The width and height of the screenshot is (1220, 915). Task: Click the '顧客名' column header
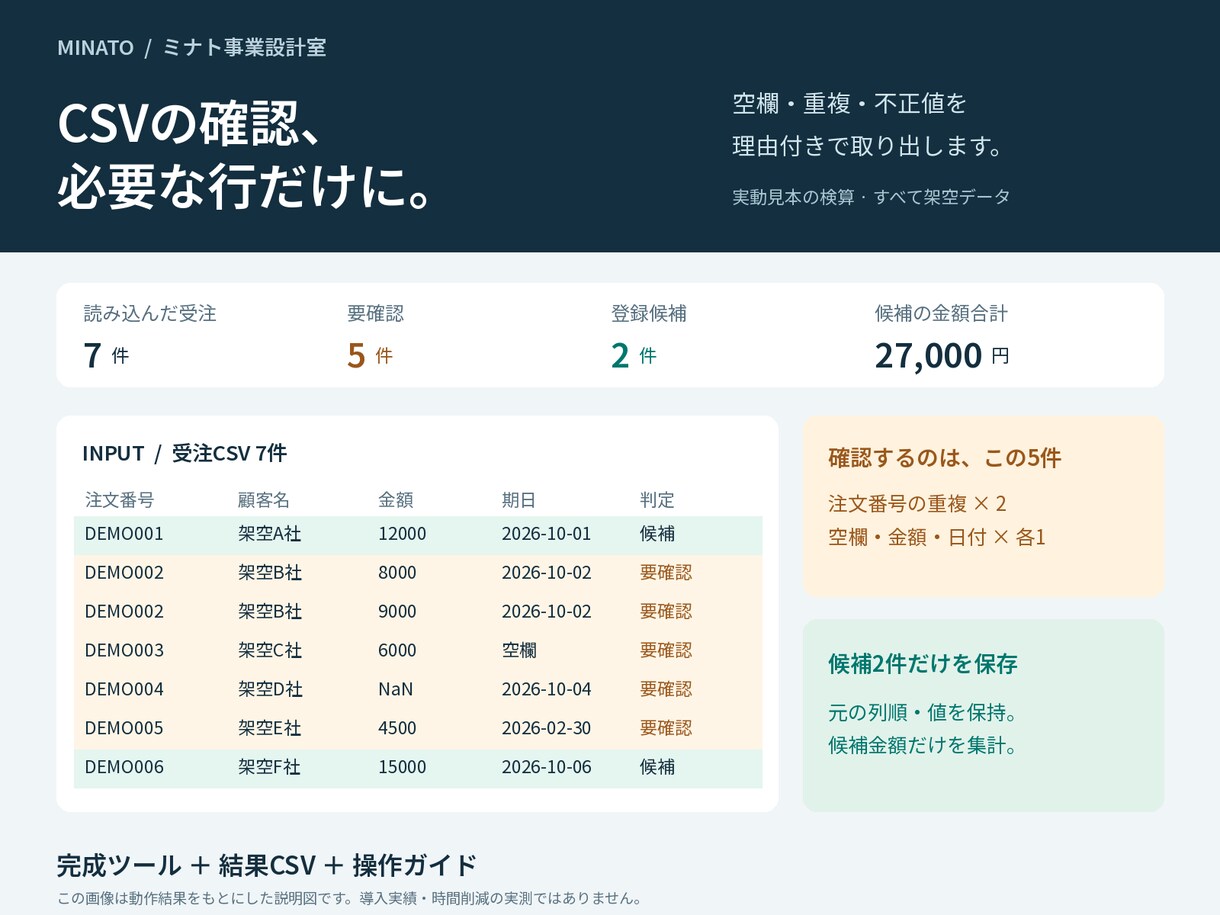(264, 500)
